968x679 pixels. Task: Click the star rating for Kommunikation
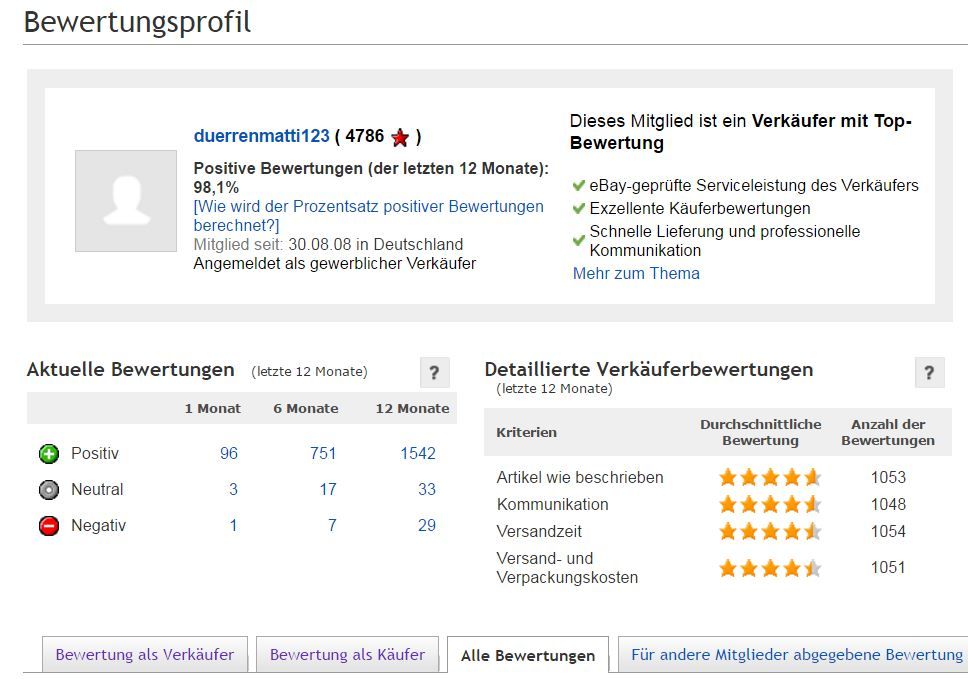[x=769, y=505]
